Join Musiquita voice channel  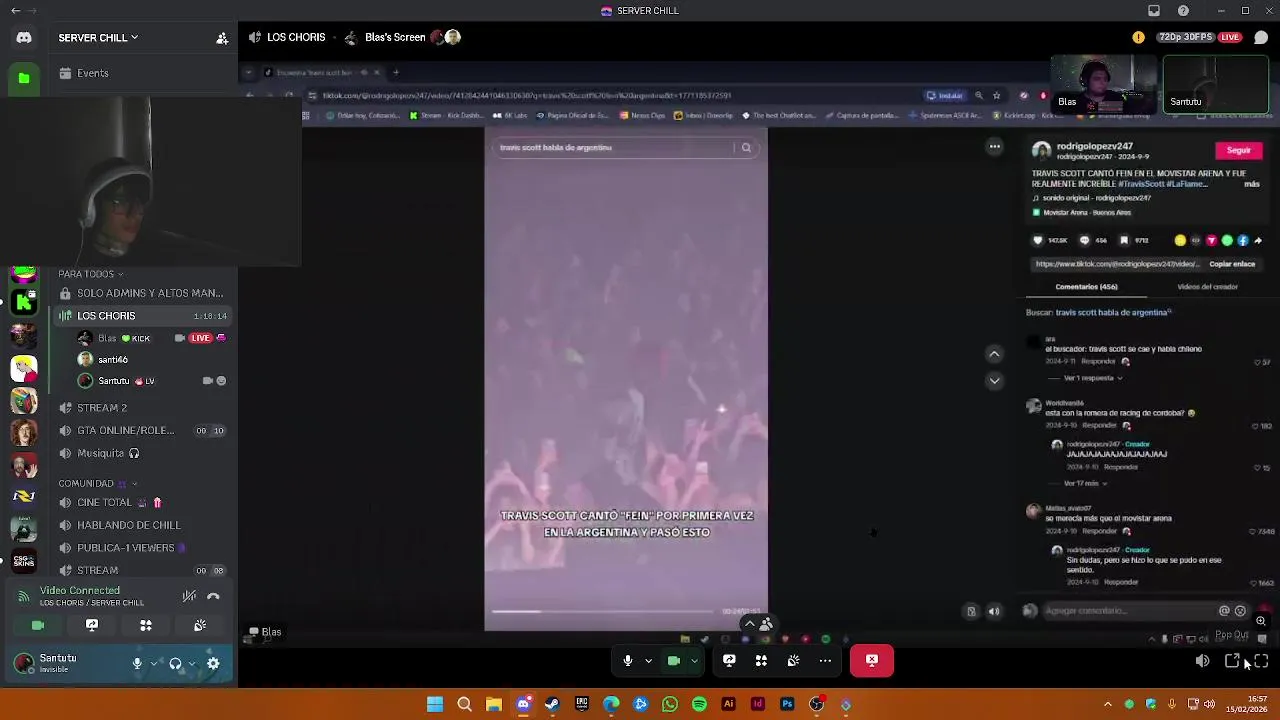[x=143, y=454]
